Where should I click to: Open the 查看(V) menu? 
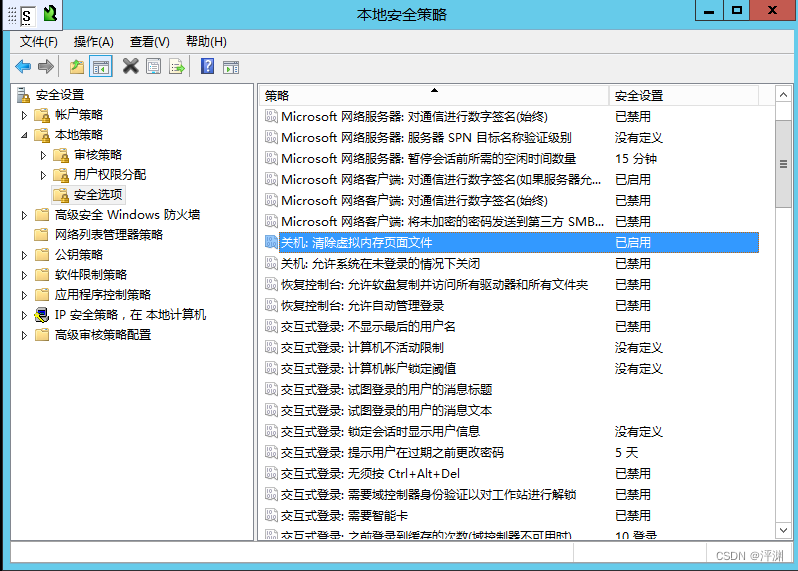coord(150,42)
